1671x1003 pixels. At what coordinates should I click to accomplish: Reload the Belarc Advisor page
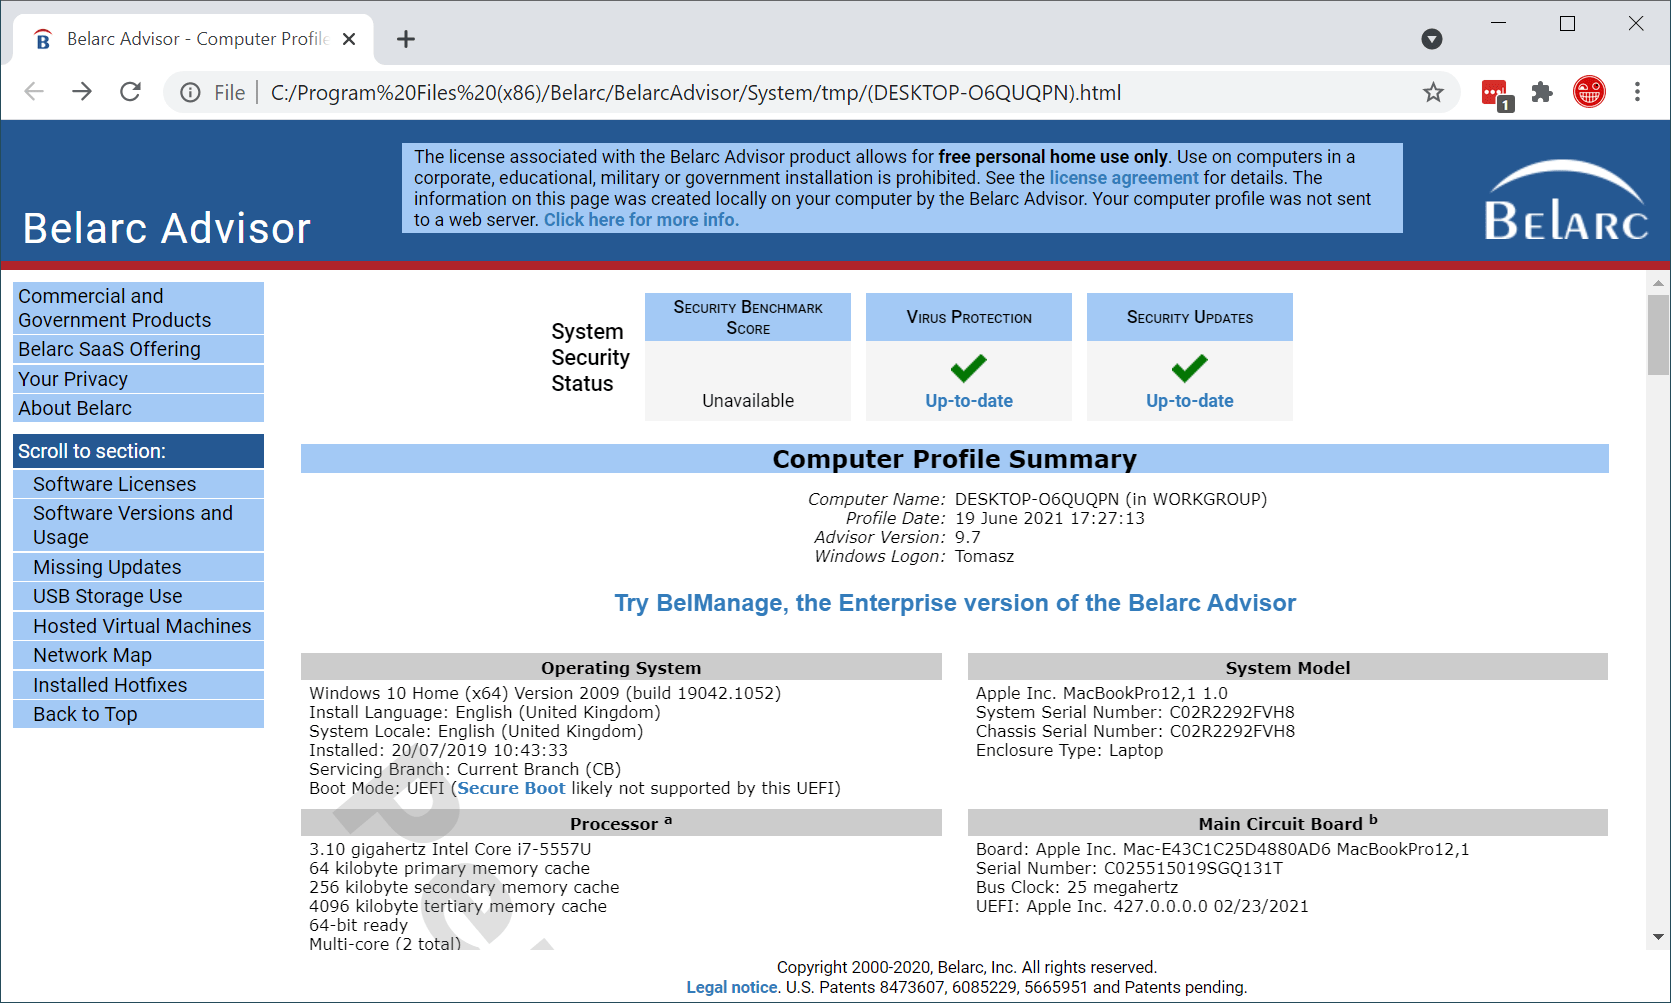click(130, 92)
